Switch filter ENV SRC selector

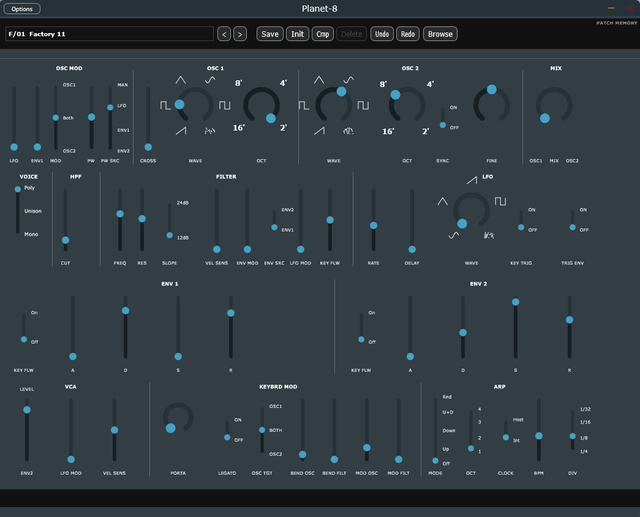click(274, 220)
